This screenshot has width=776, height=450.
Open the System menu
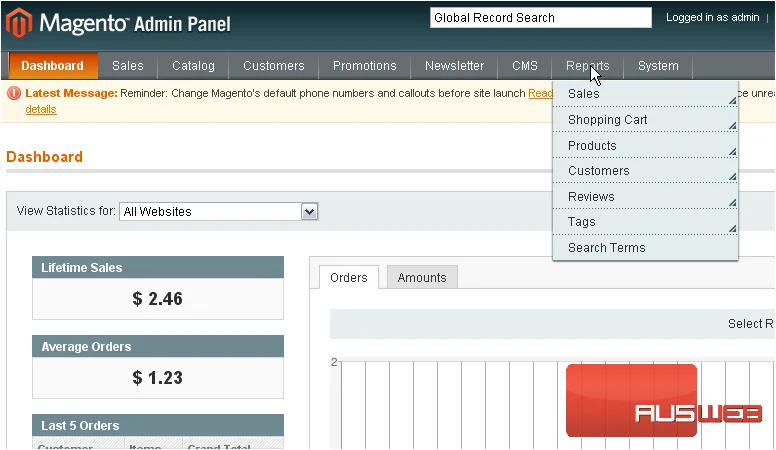(x=658, y=66)
